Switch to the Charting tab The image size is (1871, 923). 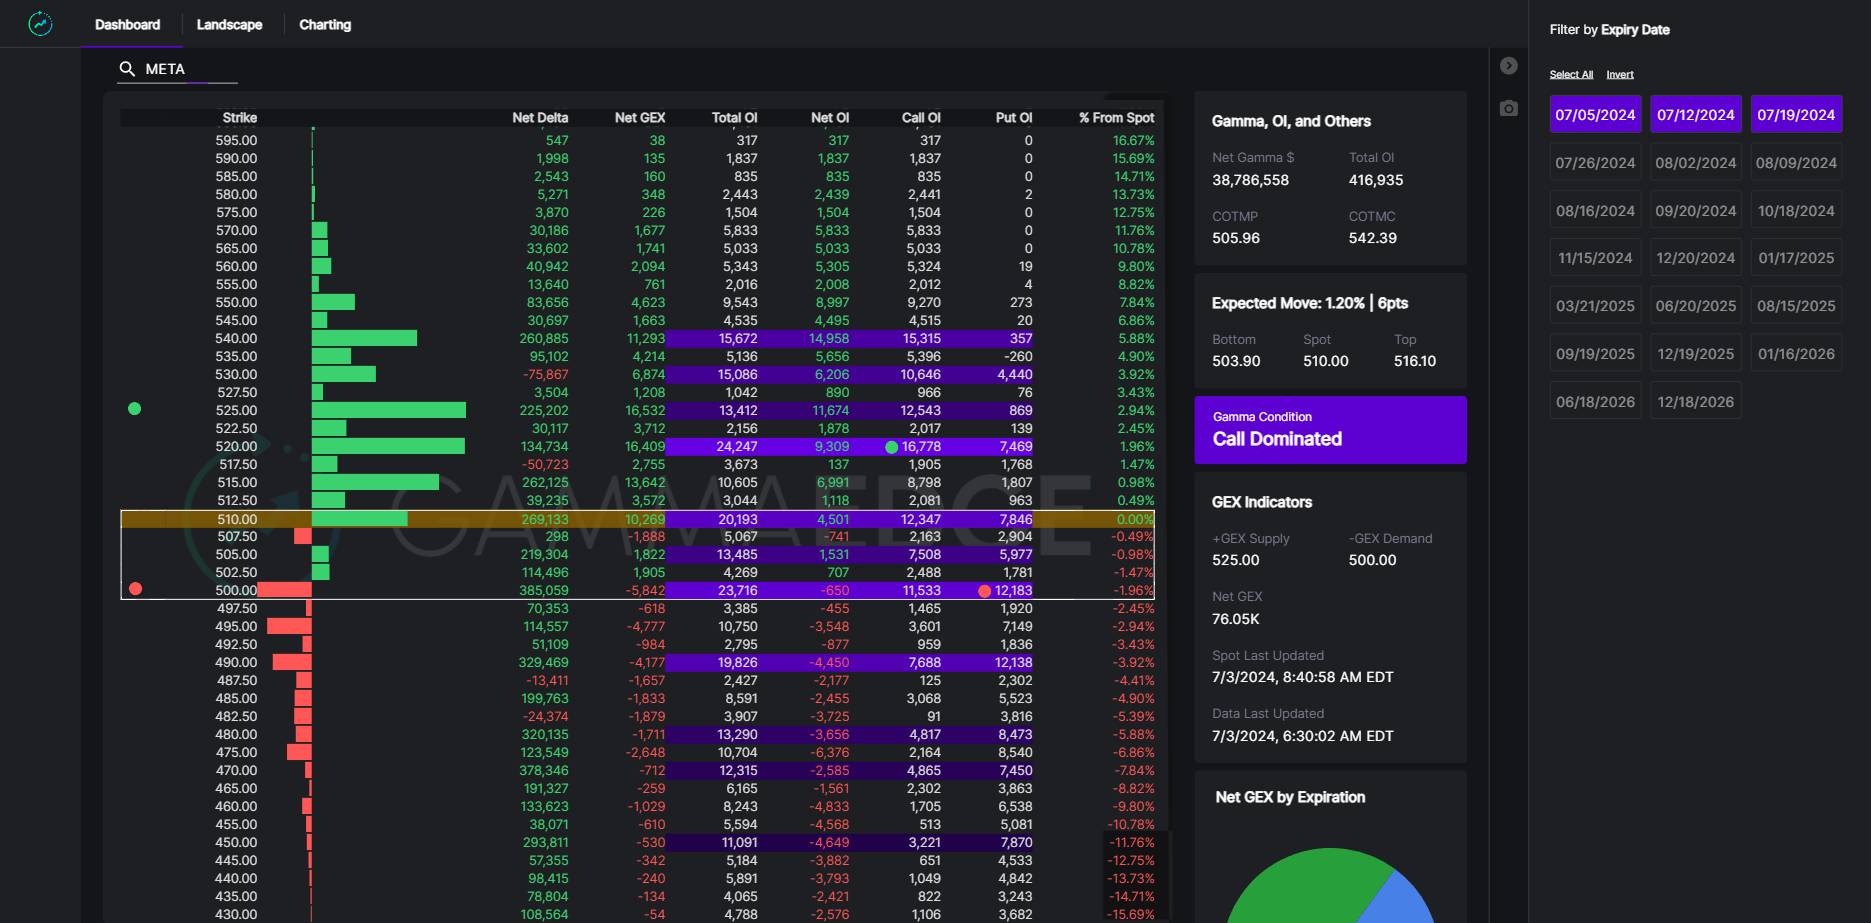tap(325, 24)
